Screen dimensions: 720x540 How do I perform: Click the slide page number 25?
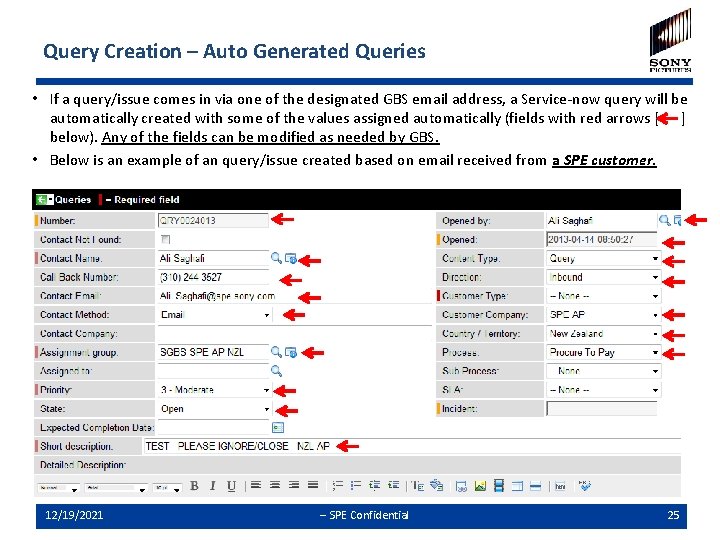pos(673,515)
